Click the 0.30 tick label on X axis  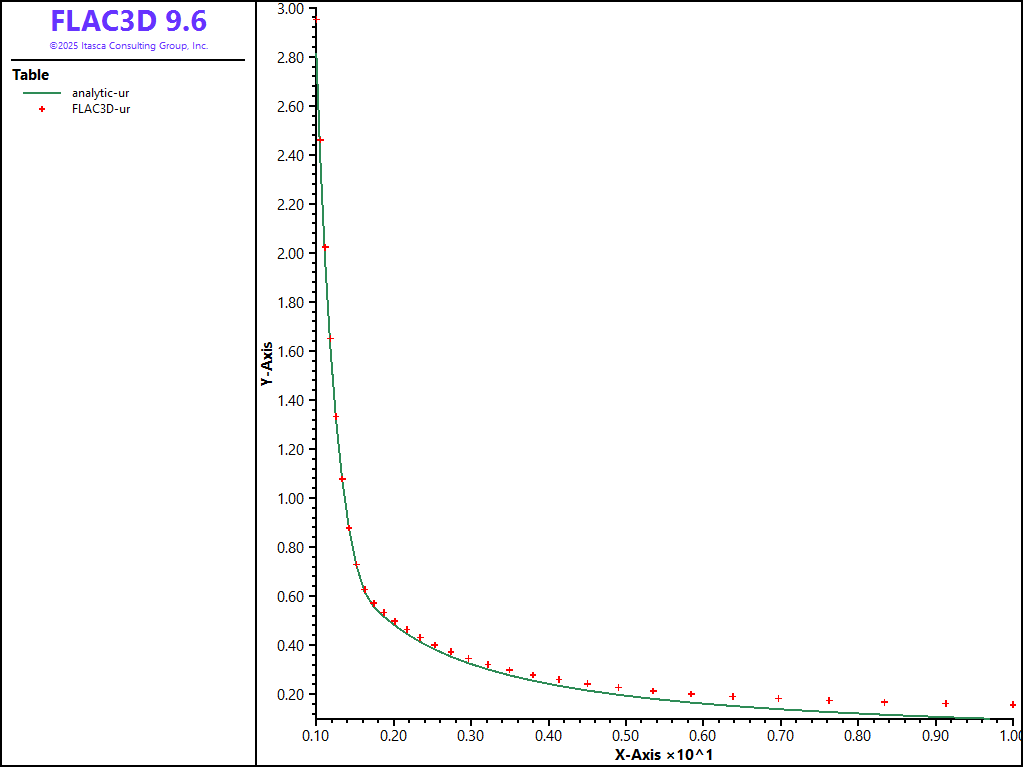coord(471,736)
